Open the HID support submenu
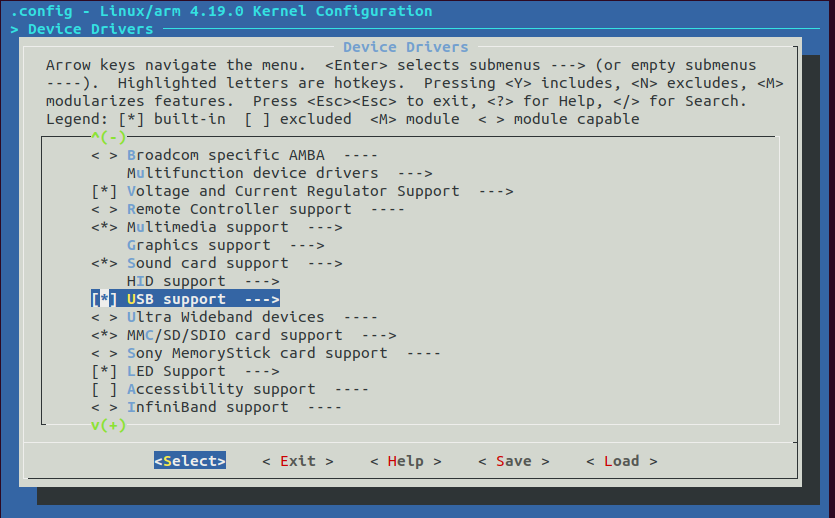 pos(203,282)
